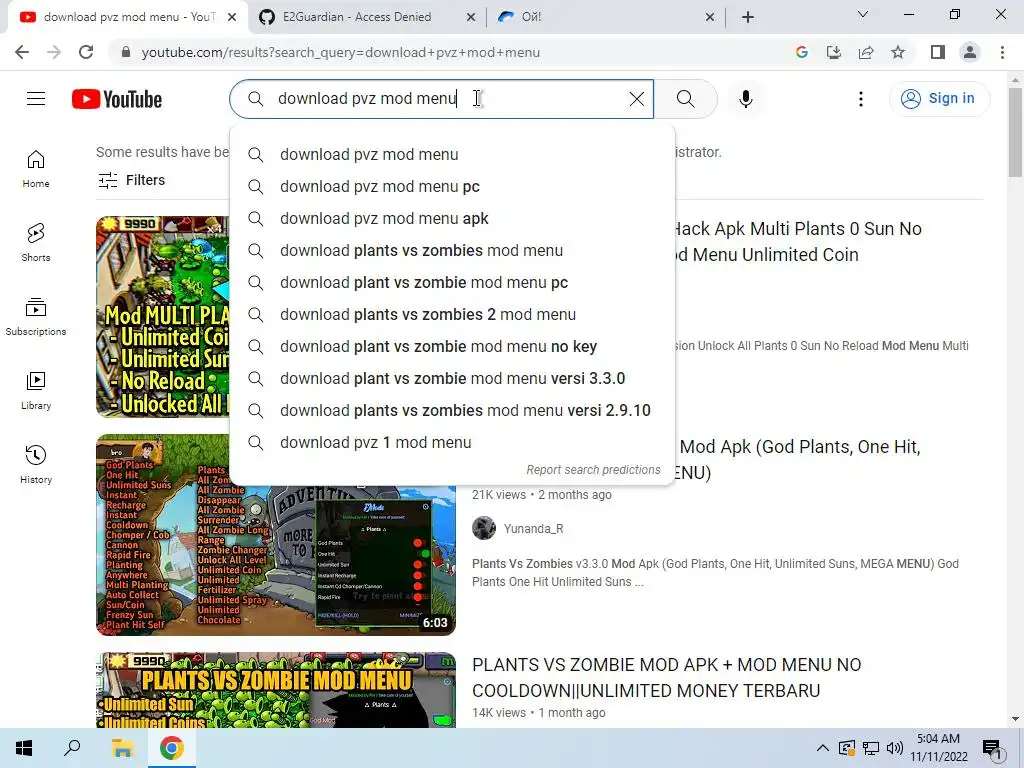
Task: Click the Chrome taskbar icon
Action: click(x=172, y=748)
